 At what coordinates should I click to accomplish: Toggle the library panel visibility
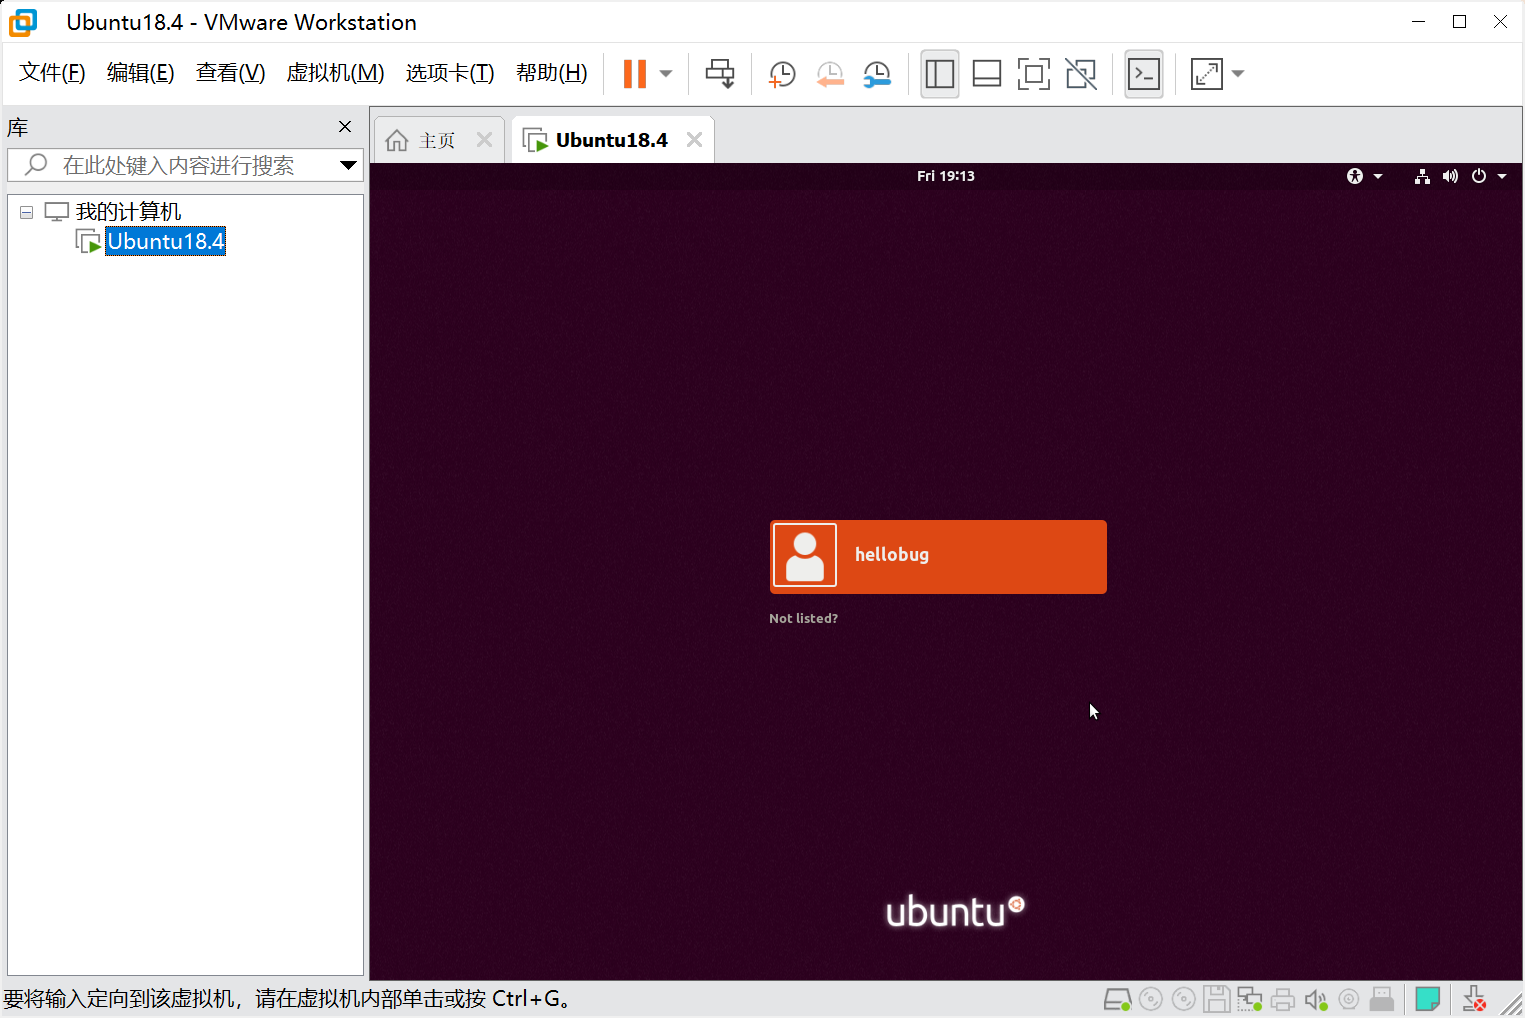tap(939, 73)
